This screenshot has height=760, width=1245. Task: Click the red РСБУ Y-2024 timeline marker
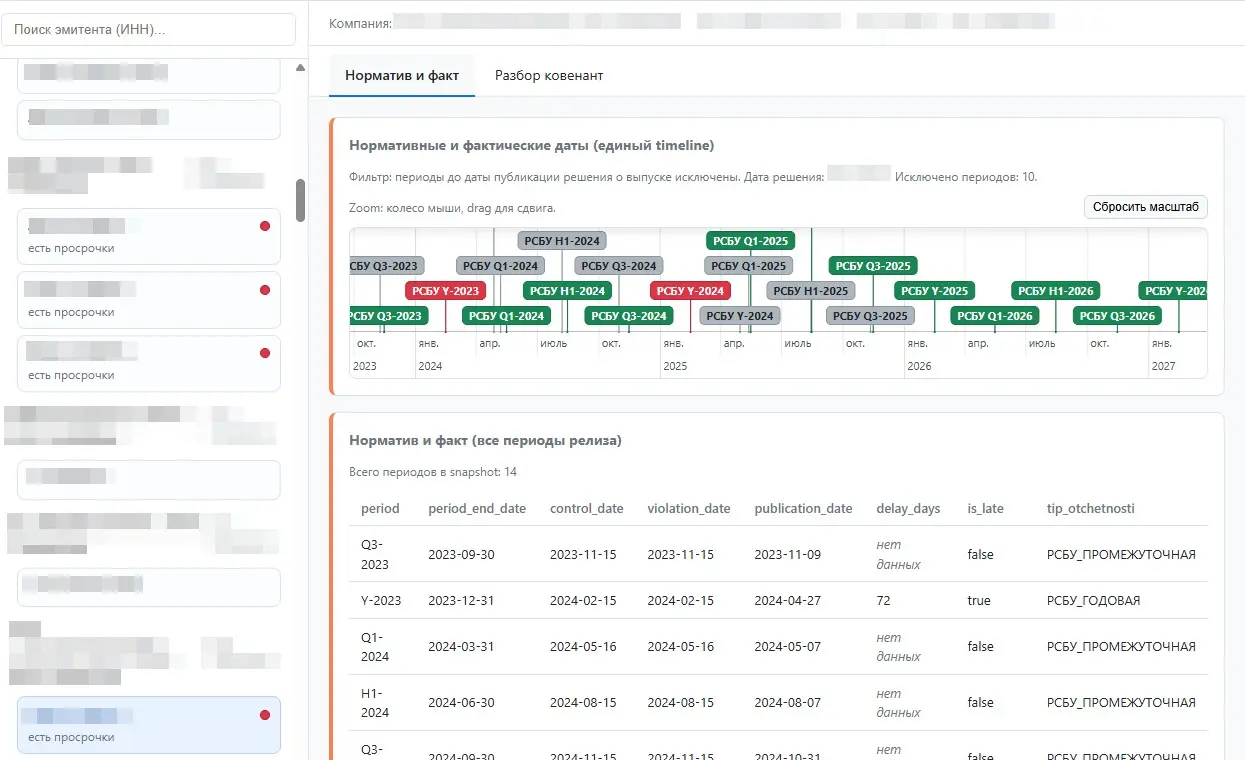(x=690, y=291)
